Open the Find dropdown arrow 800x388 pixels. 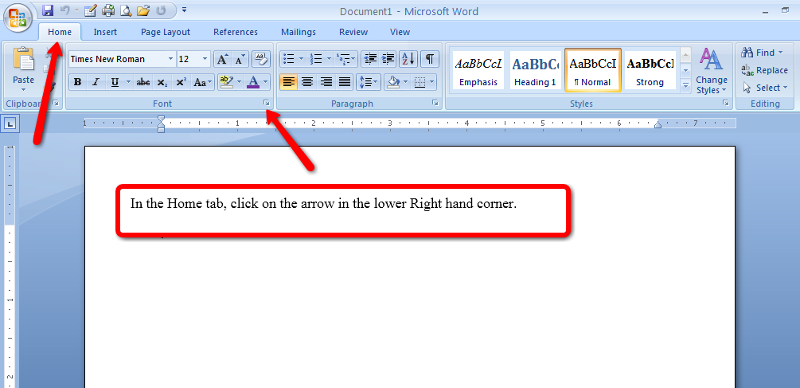tap(781, 53)
